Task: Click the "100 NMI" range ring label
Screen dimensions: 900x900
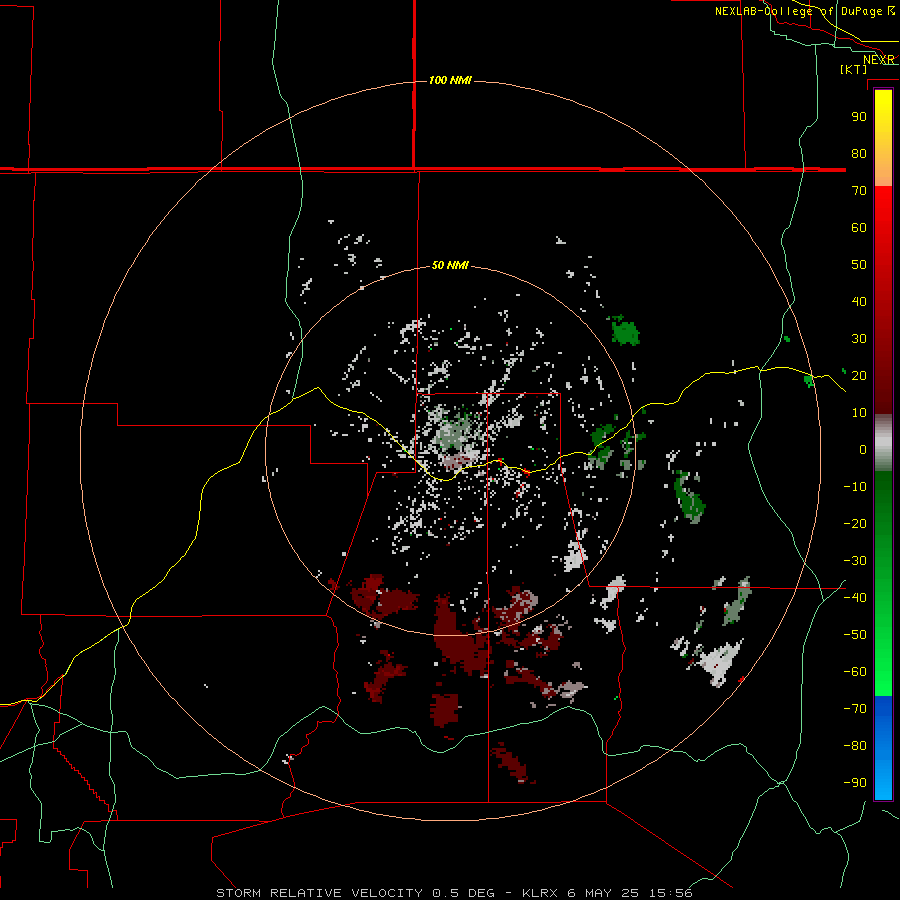Action: point(450,80)
